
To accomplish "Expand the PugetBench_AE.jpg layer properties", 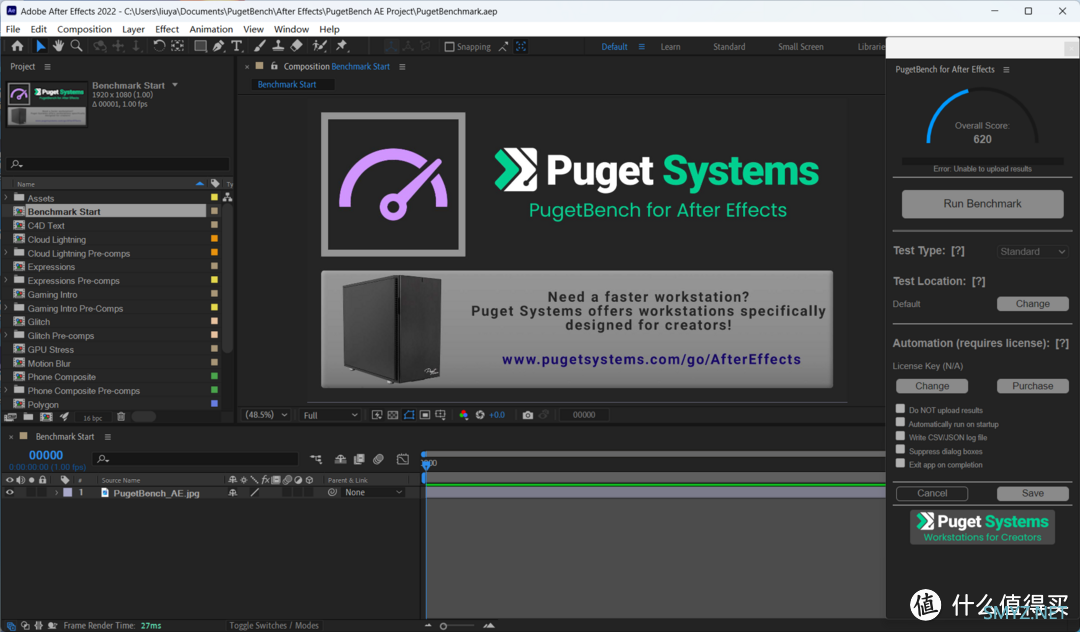I will point(56,493).
